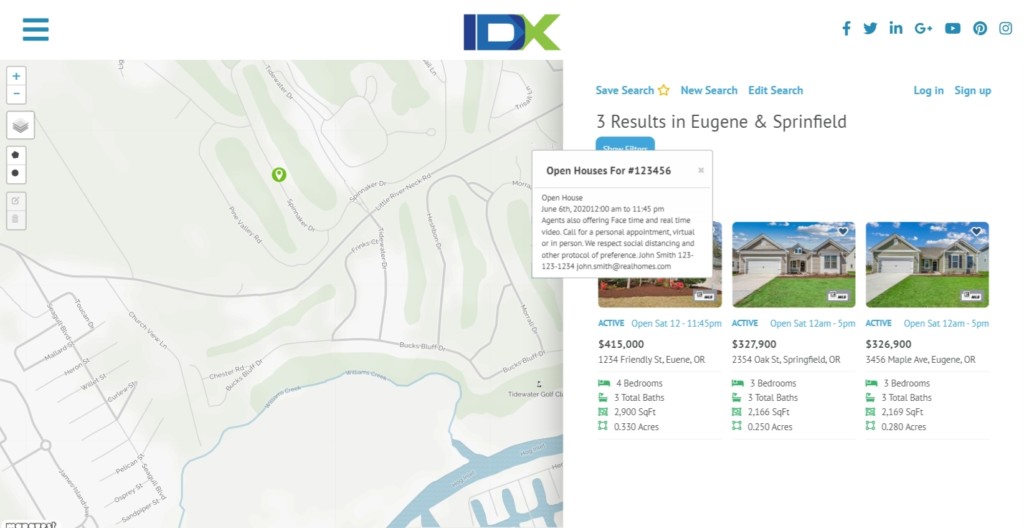Click the star icon beside Save Search
Viewport: 1024px width, 528px height.
point(664,90)
